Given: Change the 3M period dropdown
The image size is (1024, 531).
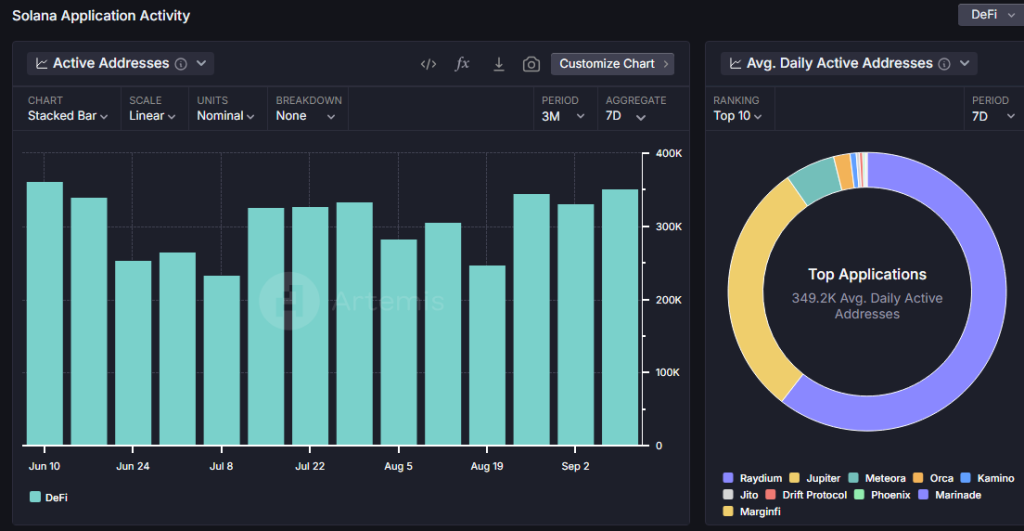Looking at the screenshot, I should tap(563, 116).
